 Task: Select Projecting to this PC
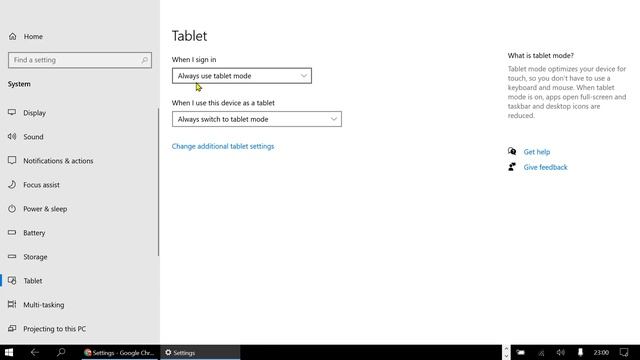pyautogui.click(x=54, y=329)
